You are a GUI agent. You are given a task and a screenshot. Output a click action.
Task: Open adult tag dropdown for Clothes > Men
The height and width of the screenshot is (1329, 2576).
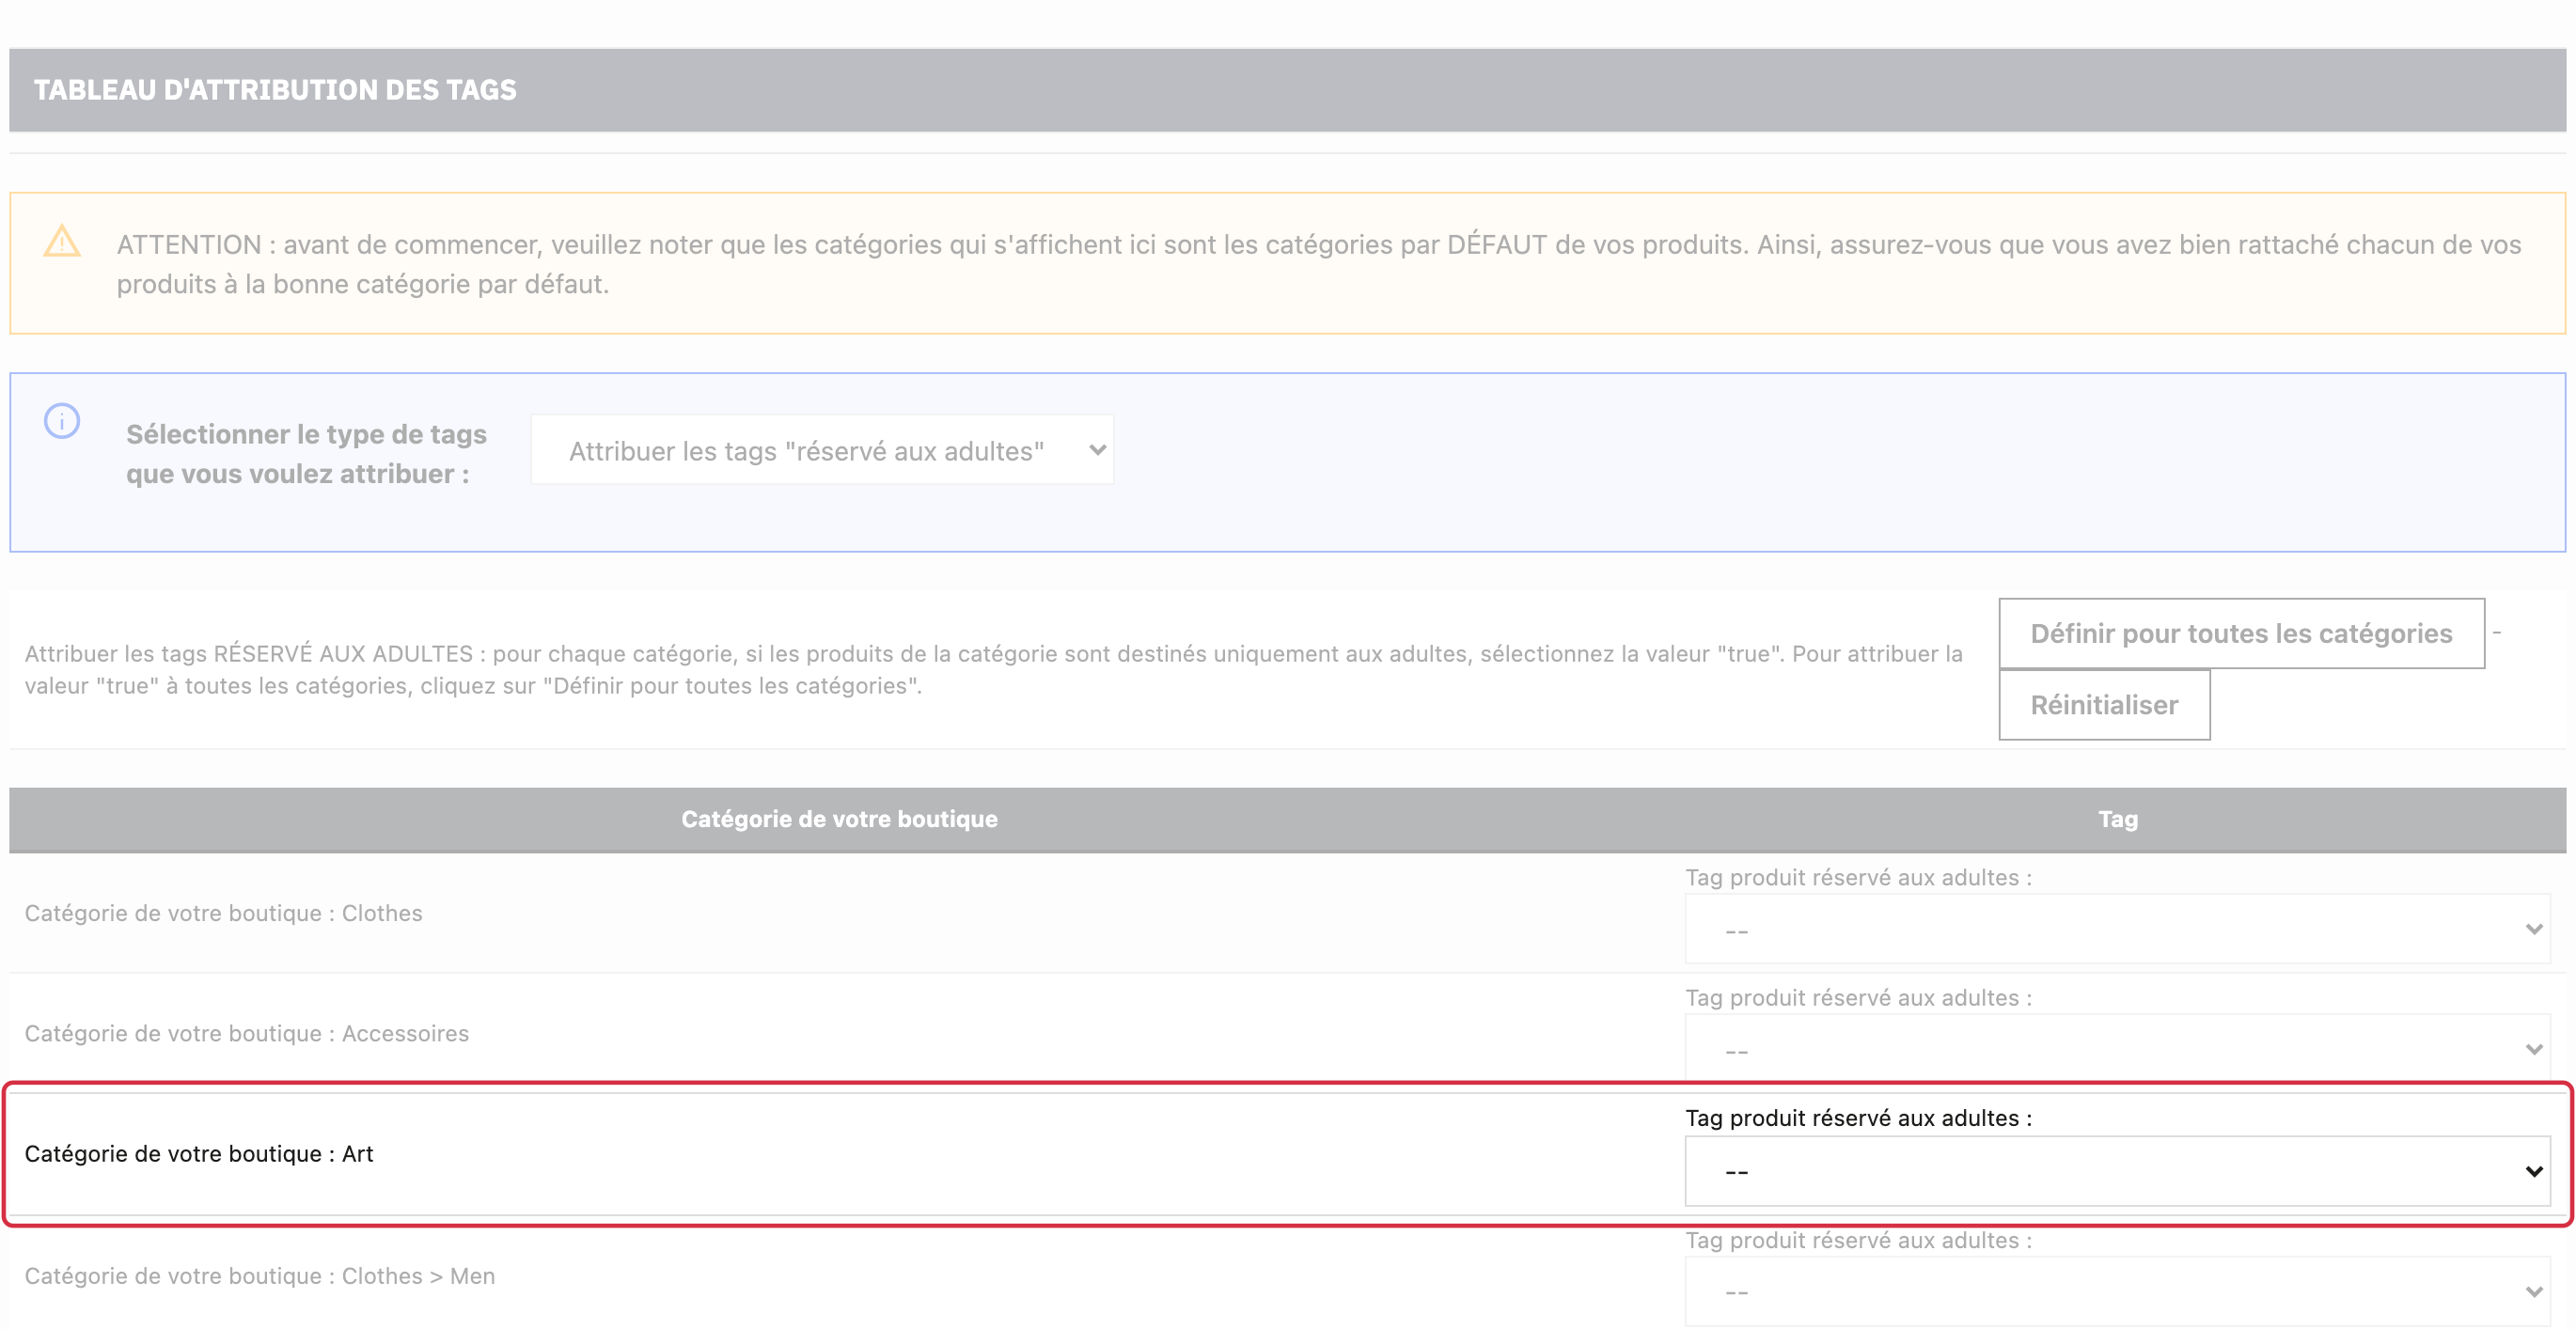tap(2117, 1293)
